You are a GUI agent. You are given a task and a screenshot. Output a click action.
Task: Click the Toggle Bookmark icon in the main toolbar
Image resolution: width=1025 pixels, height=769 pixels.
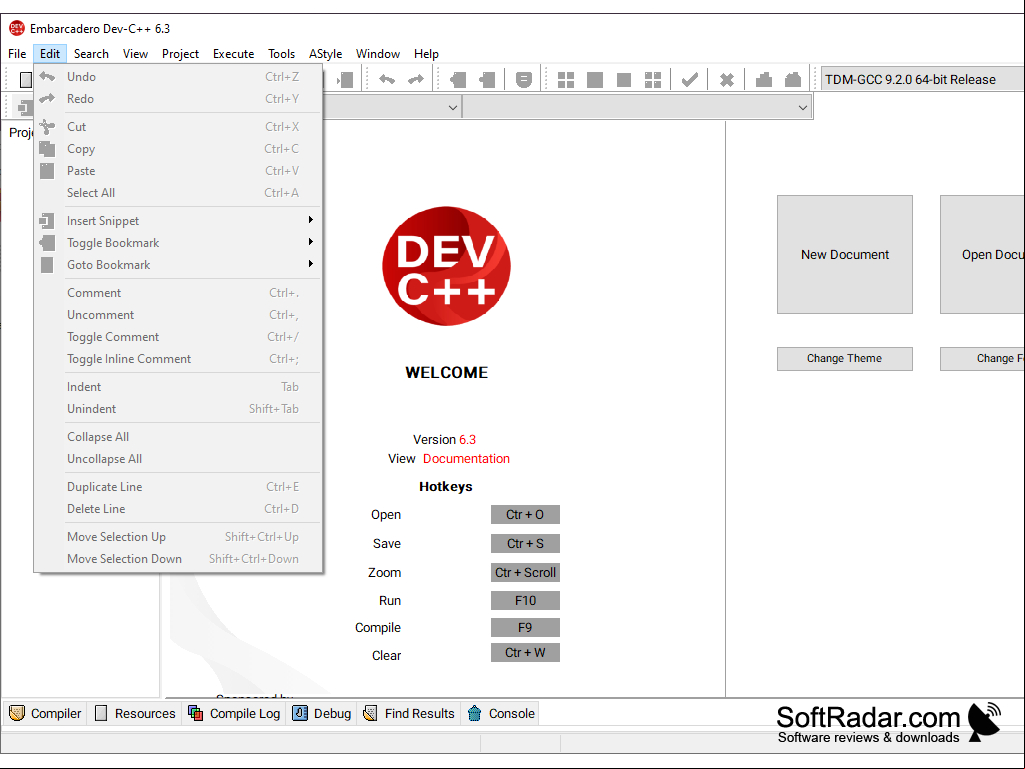pyautogui.click(x=458, y=80)
